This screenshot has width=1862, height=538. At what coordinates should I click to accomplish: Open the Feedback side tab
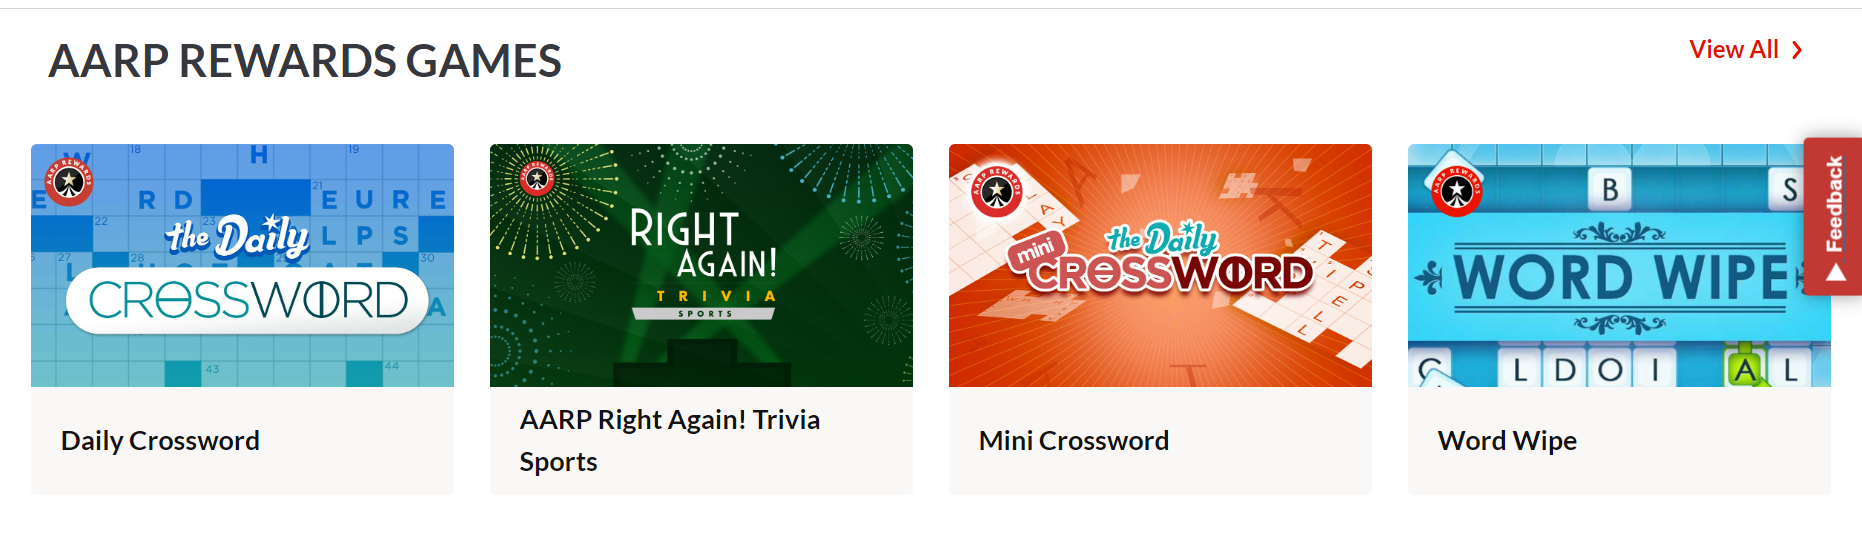(x=1833, y=217)
